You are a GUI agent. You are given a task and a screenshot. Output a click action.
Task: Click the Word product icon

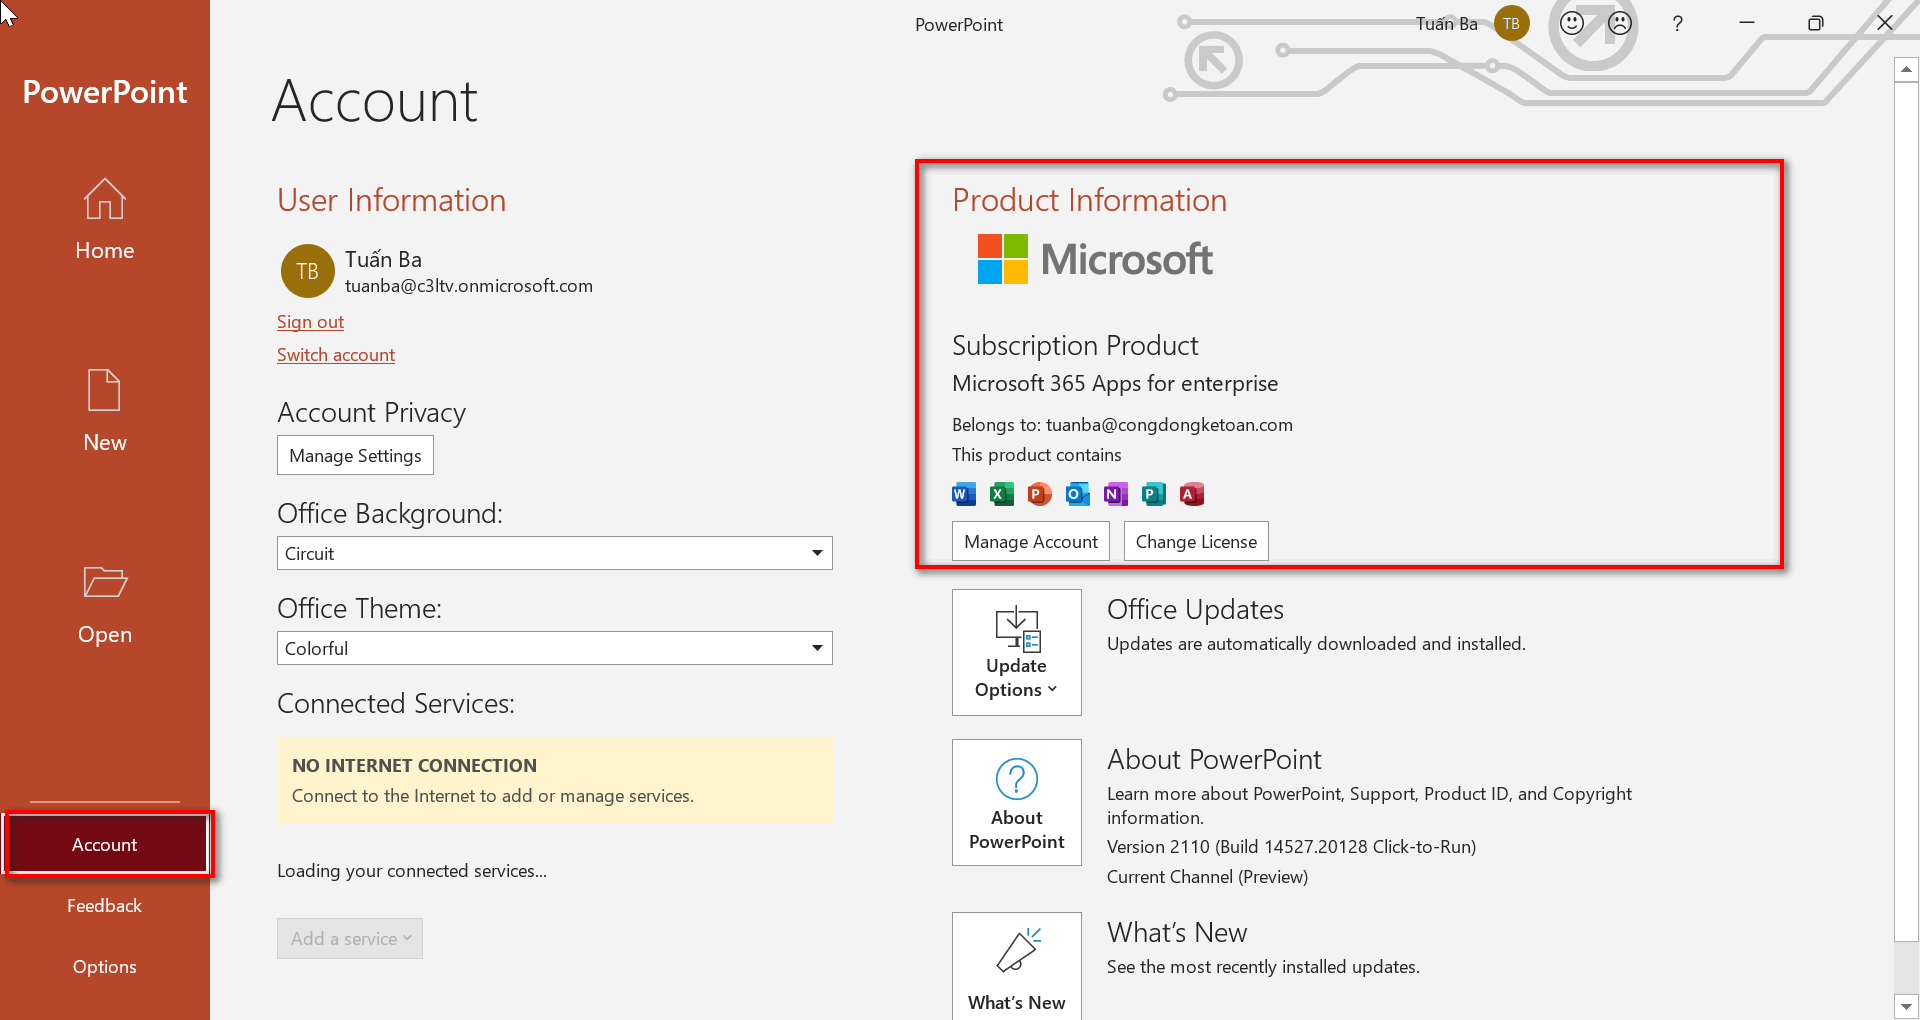[x=964, y=494]
